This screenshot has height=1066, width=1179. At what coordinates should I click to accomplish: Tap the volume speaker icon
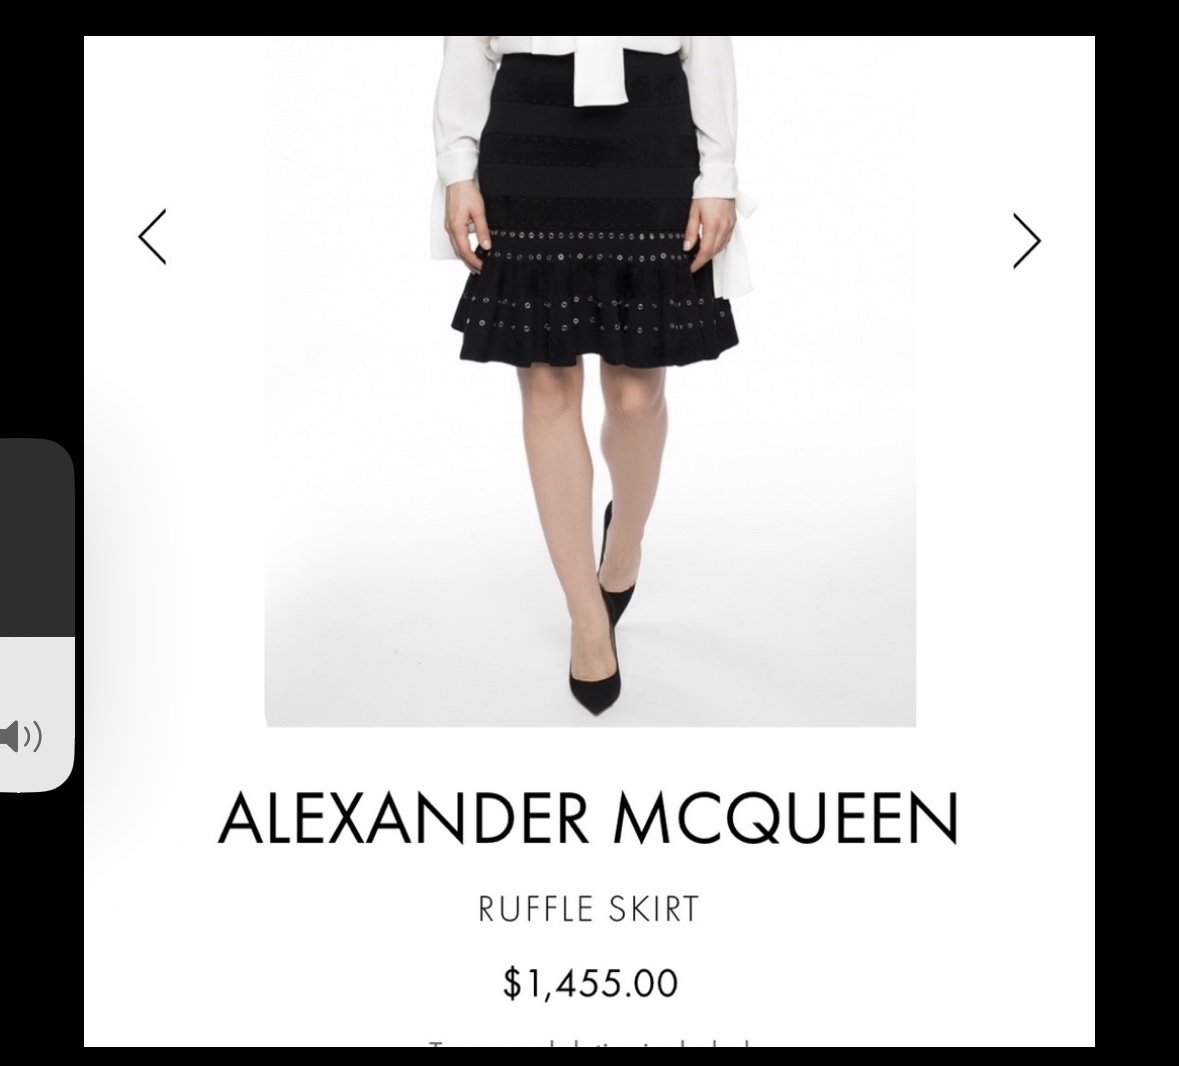click(21, 736)
